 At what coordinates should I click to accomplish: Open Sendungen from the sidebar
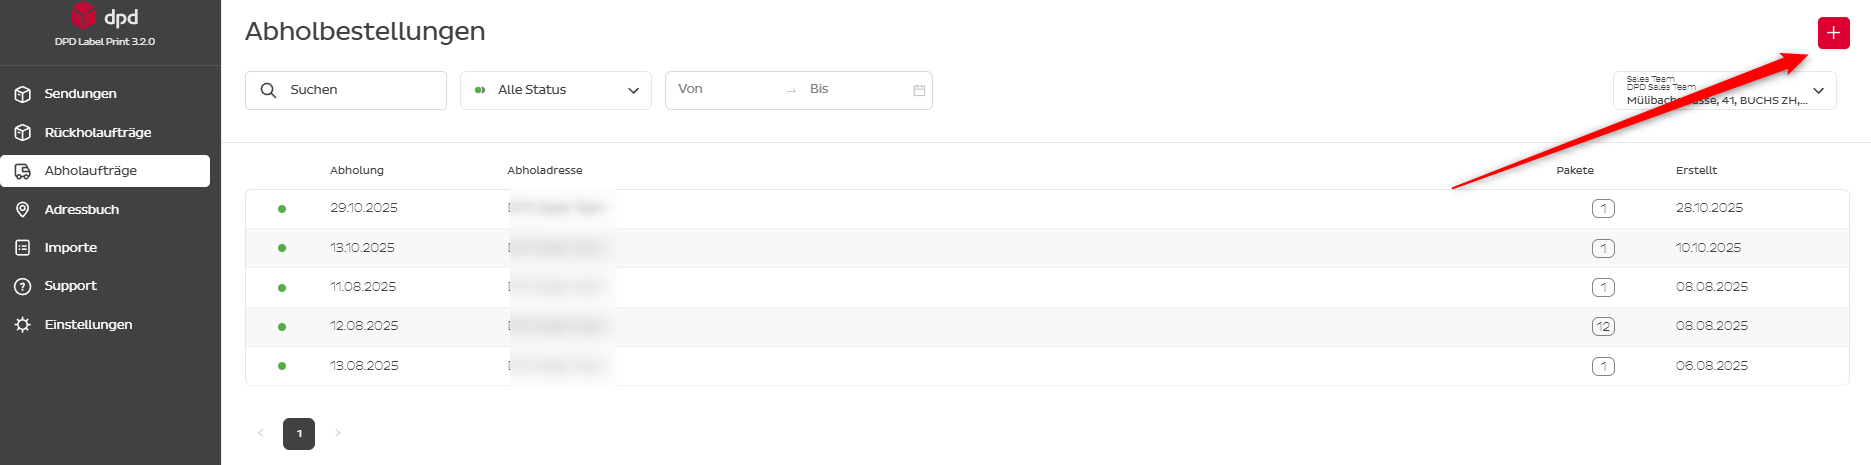(80, 94)
